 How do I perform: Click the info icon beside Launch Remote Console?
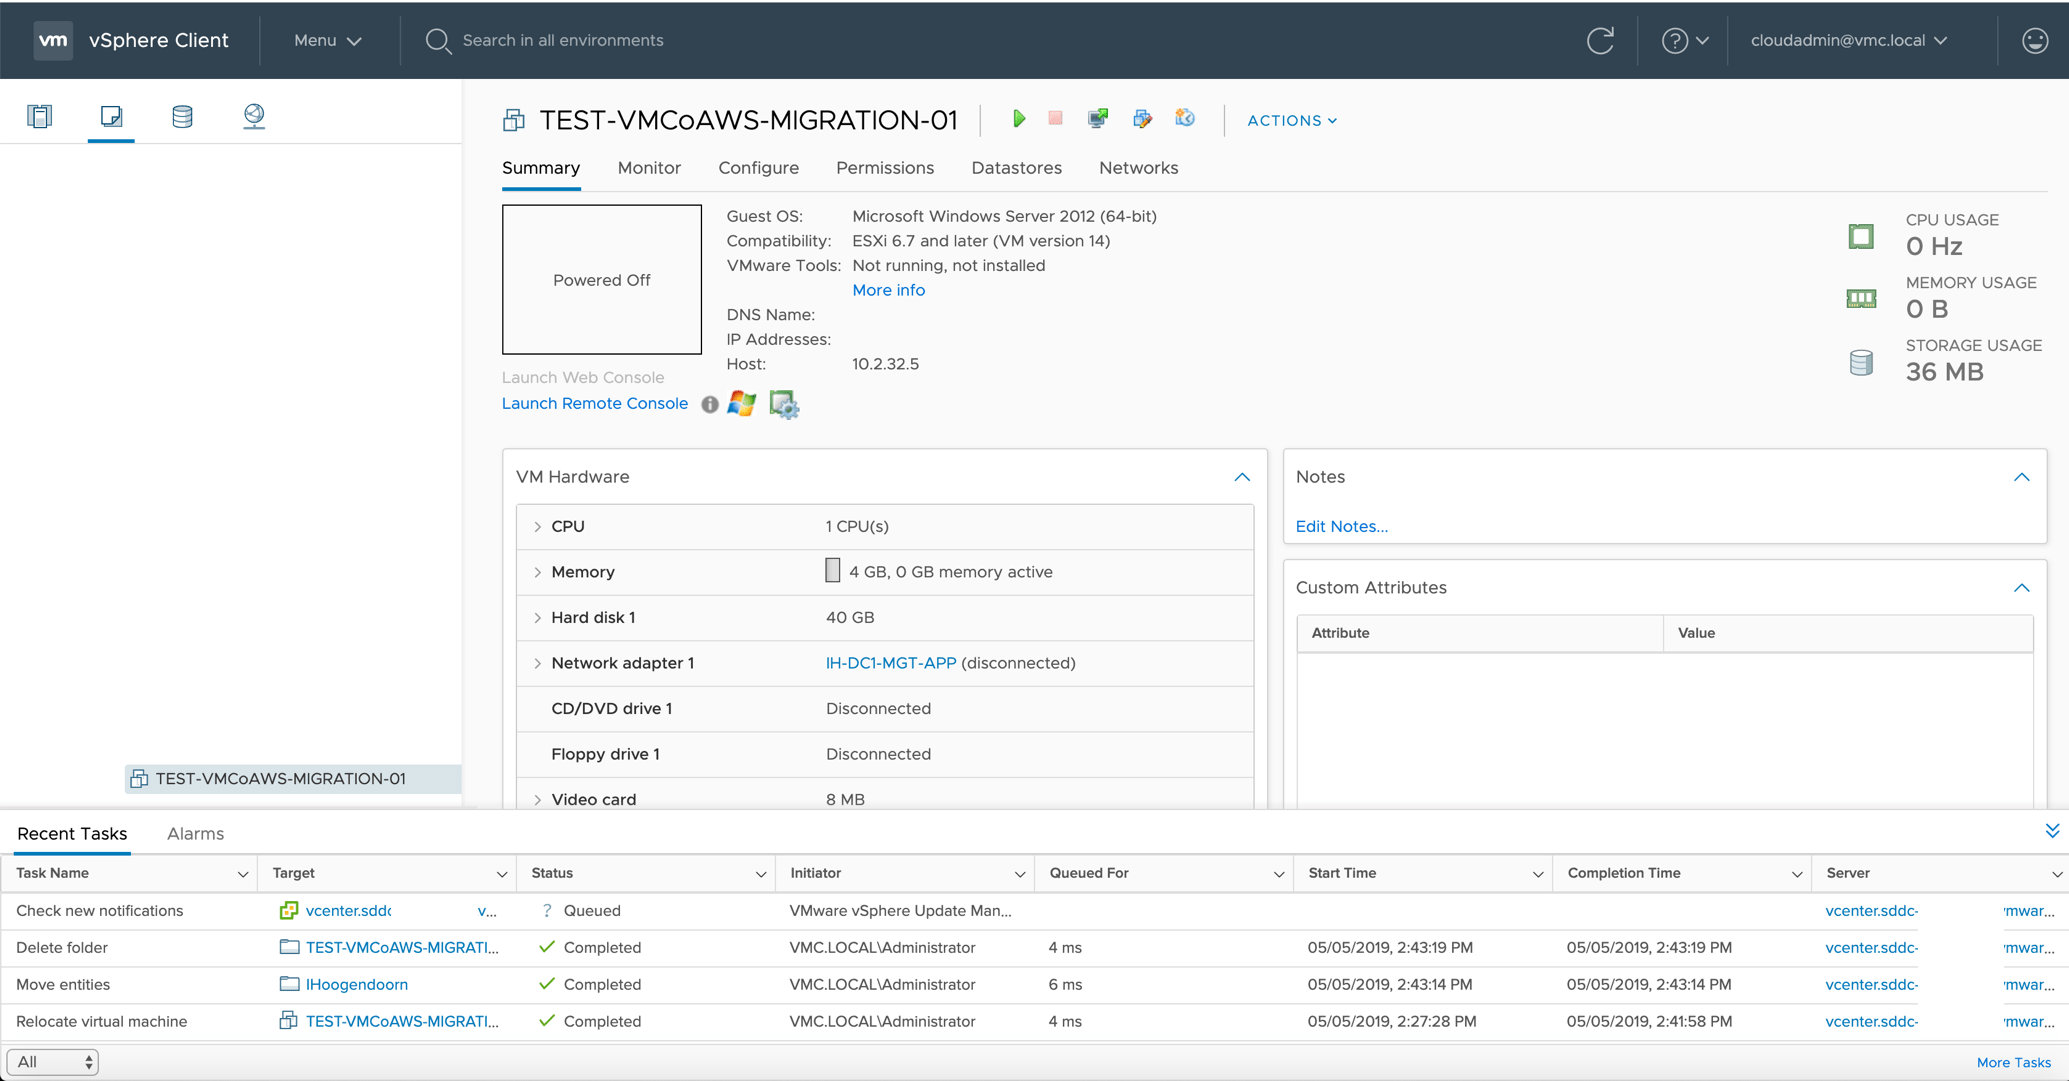coord(709,404)
